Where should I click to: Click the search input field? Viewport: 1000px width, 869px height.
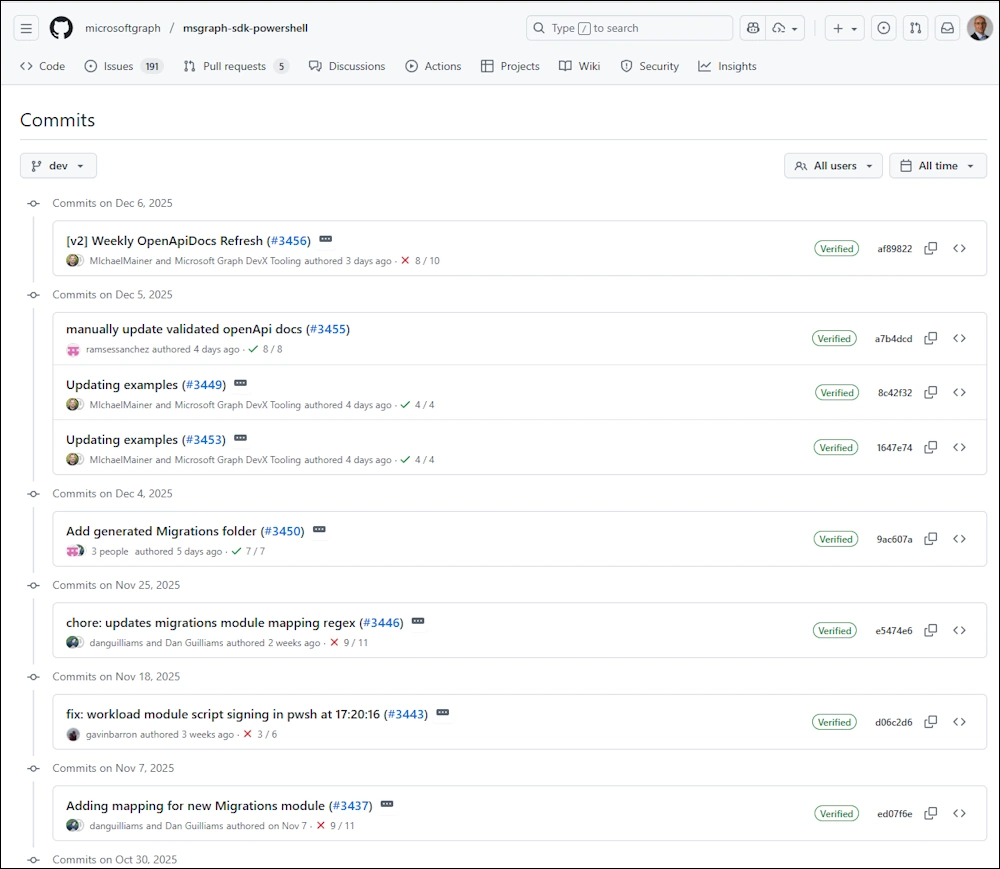[629, 28]
